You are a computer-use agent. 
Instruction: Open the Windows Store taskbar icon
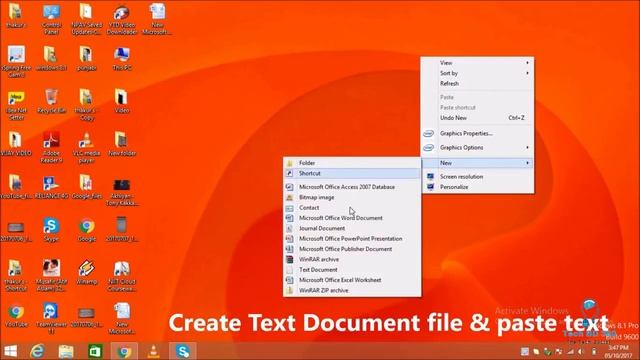tap(95, 351)
